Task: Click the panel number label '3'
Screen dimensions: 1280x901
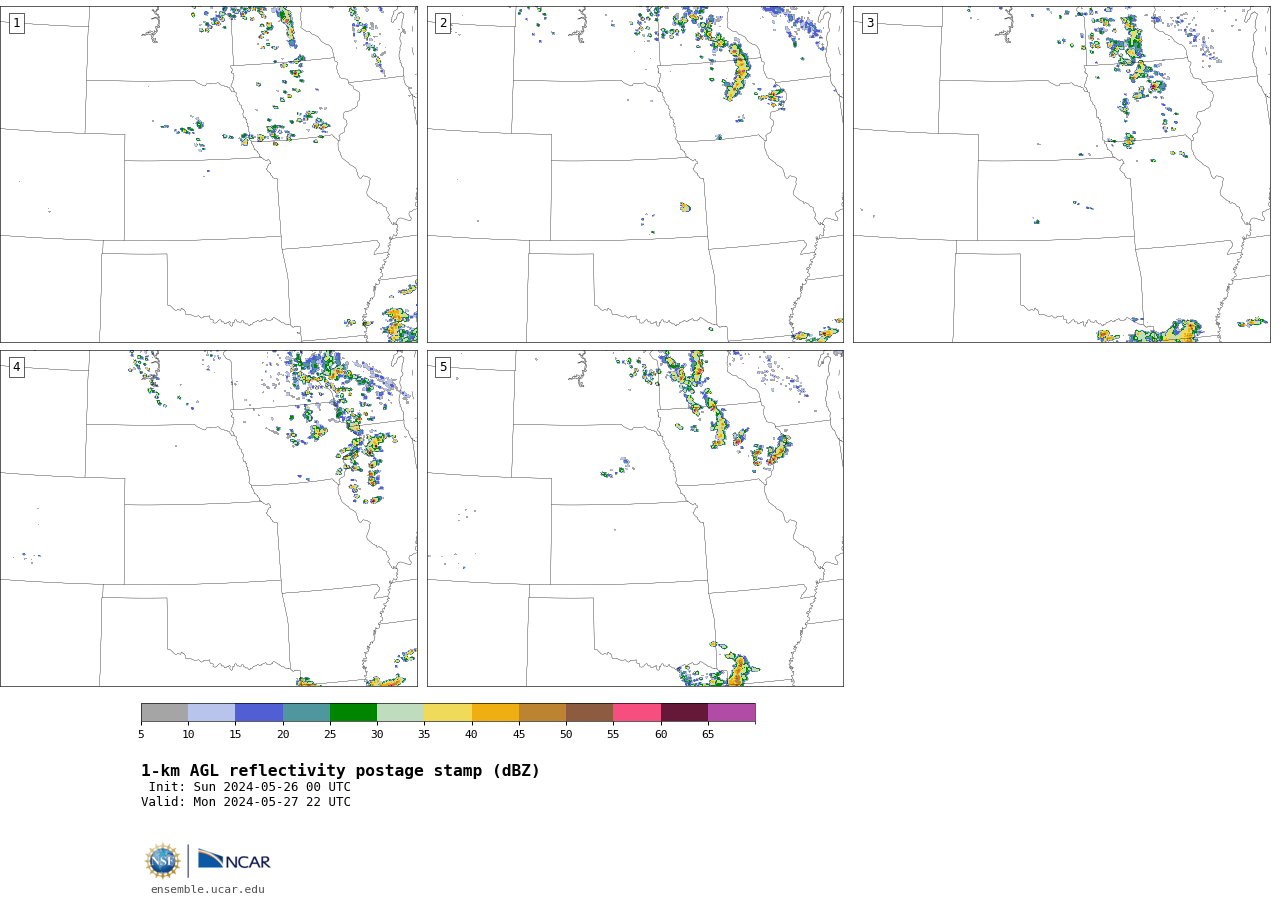Action: pos(869,23)
